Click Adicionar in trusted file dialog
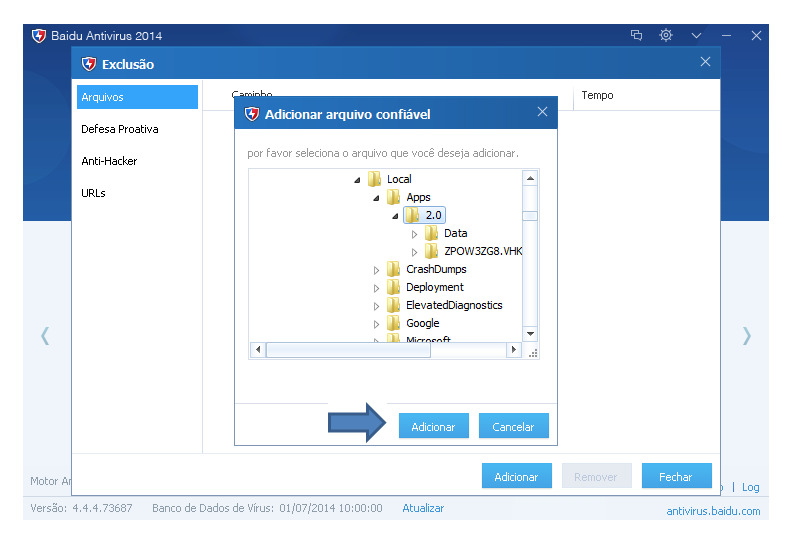Screen dimensions: 798x535 point(433,426)
